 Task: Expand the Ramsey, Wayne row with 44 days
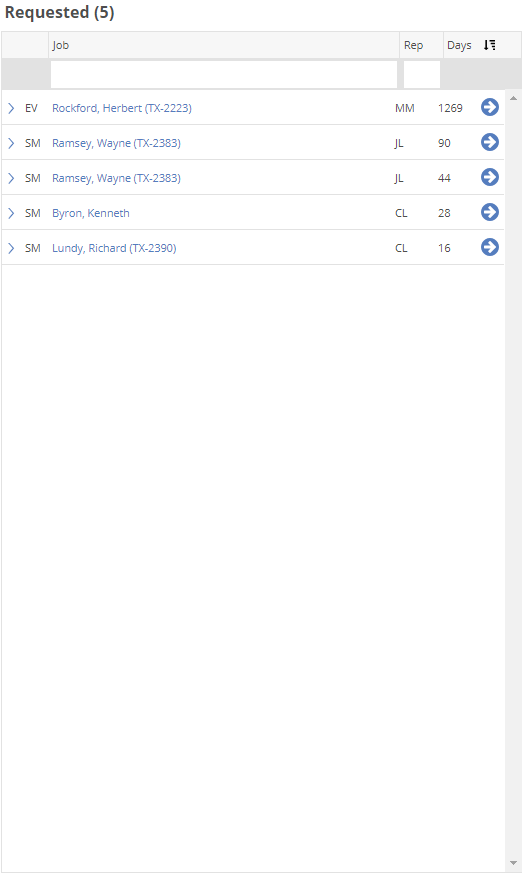[x=11, y=178]
